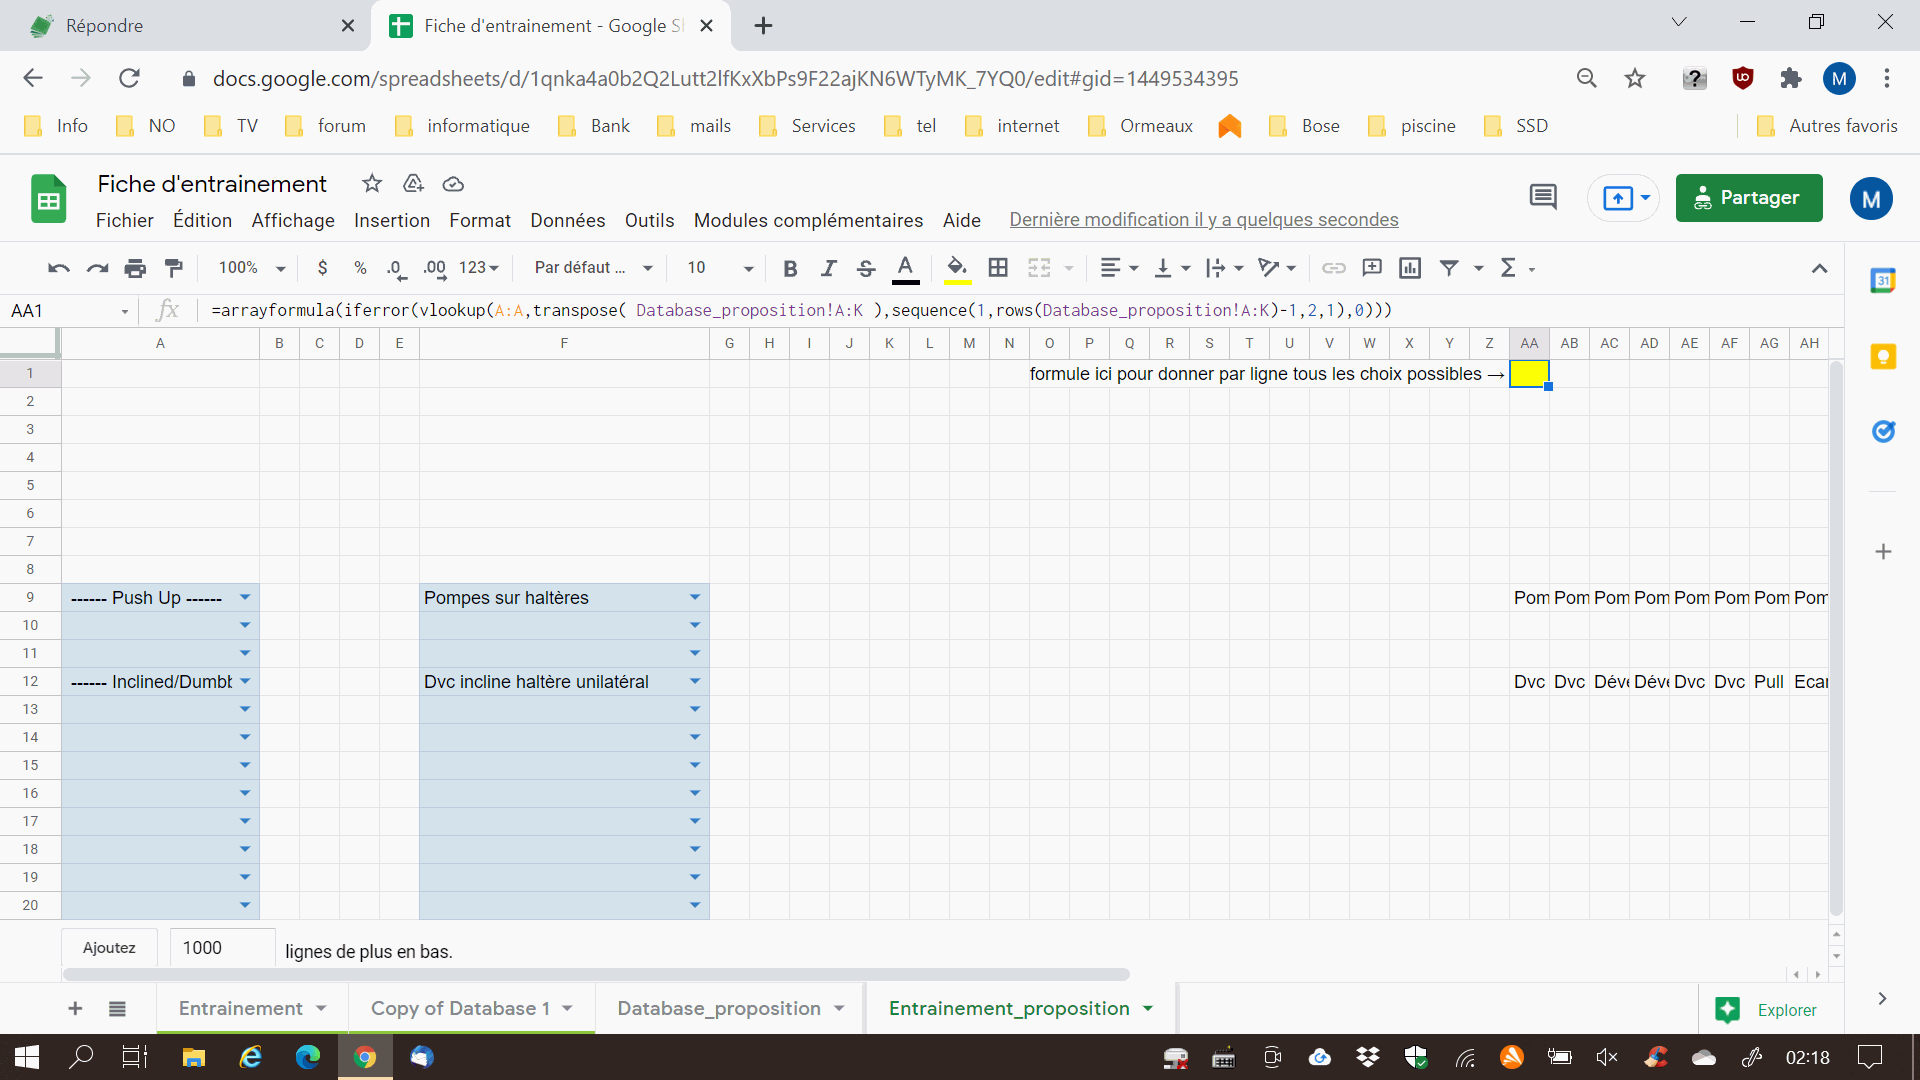Screen dimensions: 1920x1080
Task: Click the print icon in toolbar
Action: click(x=135, y=268)
